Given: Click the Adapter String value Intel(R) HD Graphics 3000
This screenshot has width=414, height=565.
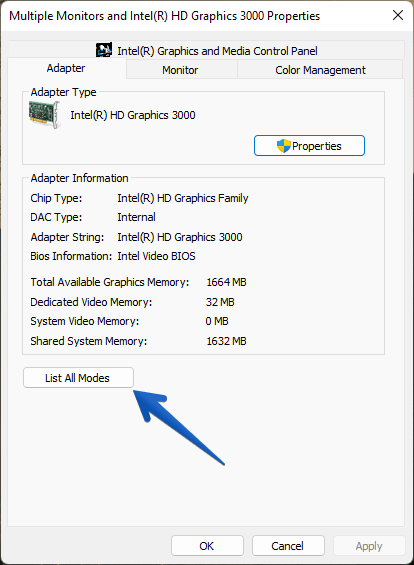Looking at the screenshot, I should 180,237.
